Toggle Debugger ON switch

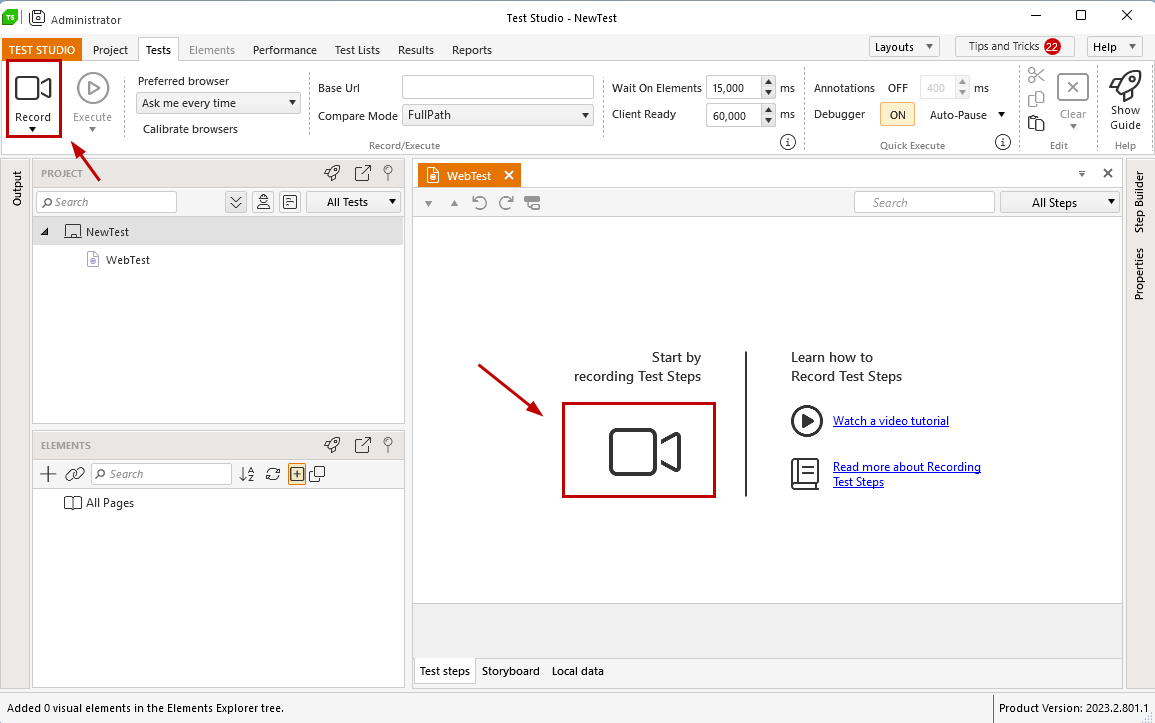[x=897, y=115]
